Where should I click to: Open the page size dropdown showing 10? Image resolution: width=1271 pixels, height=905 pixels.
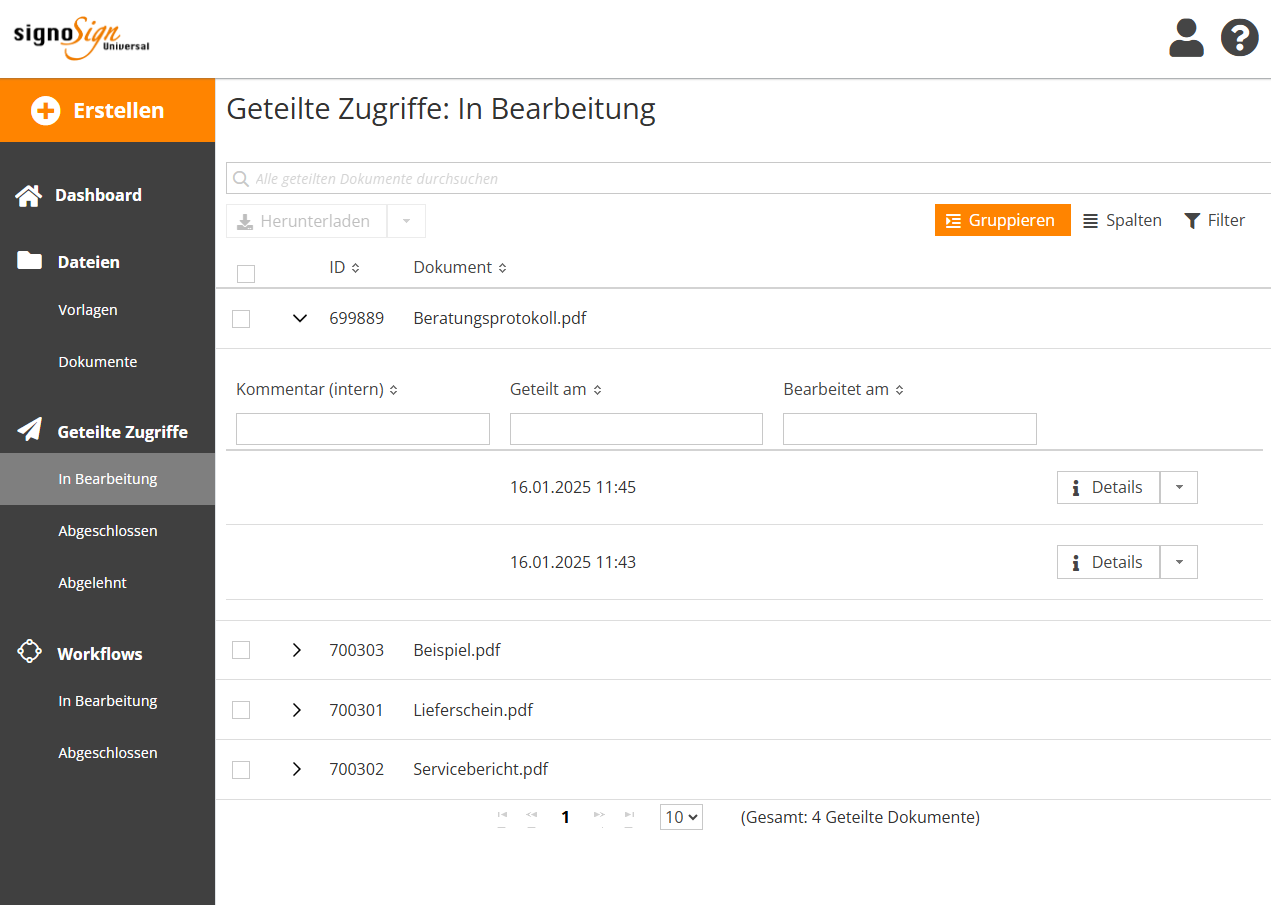681,817
